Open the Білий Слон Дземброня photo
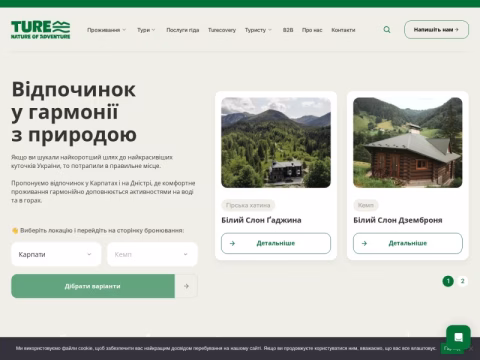480x360 pixels. (408, 142)
